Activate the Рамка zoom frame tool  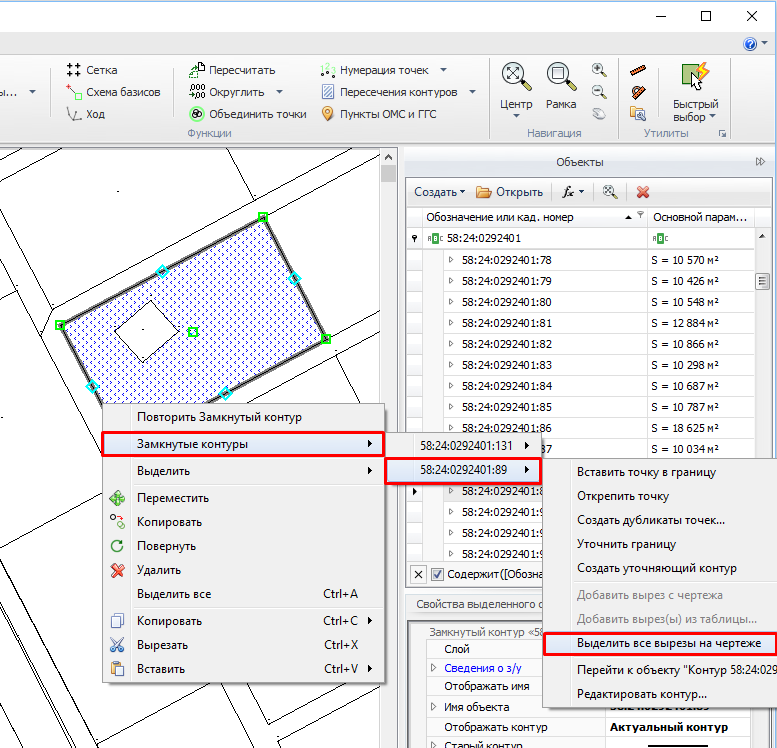pyautogui.click(x=560, y=76)
